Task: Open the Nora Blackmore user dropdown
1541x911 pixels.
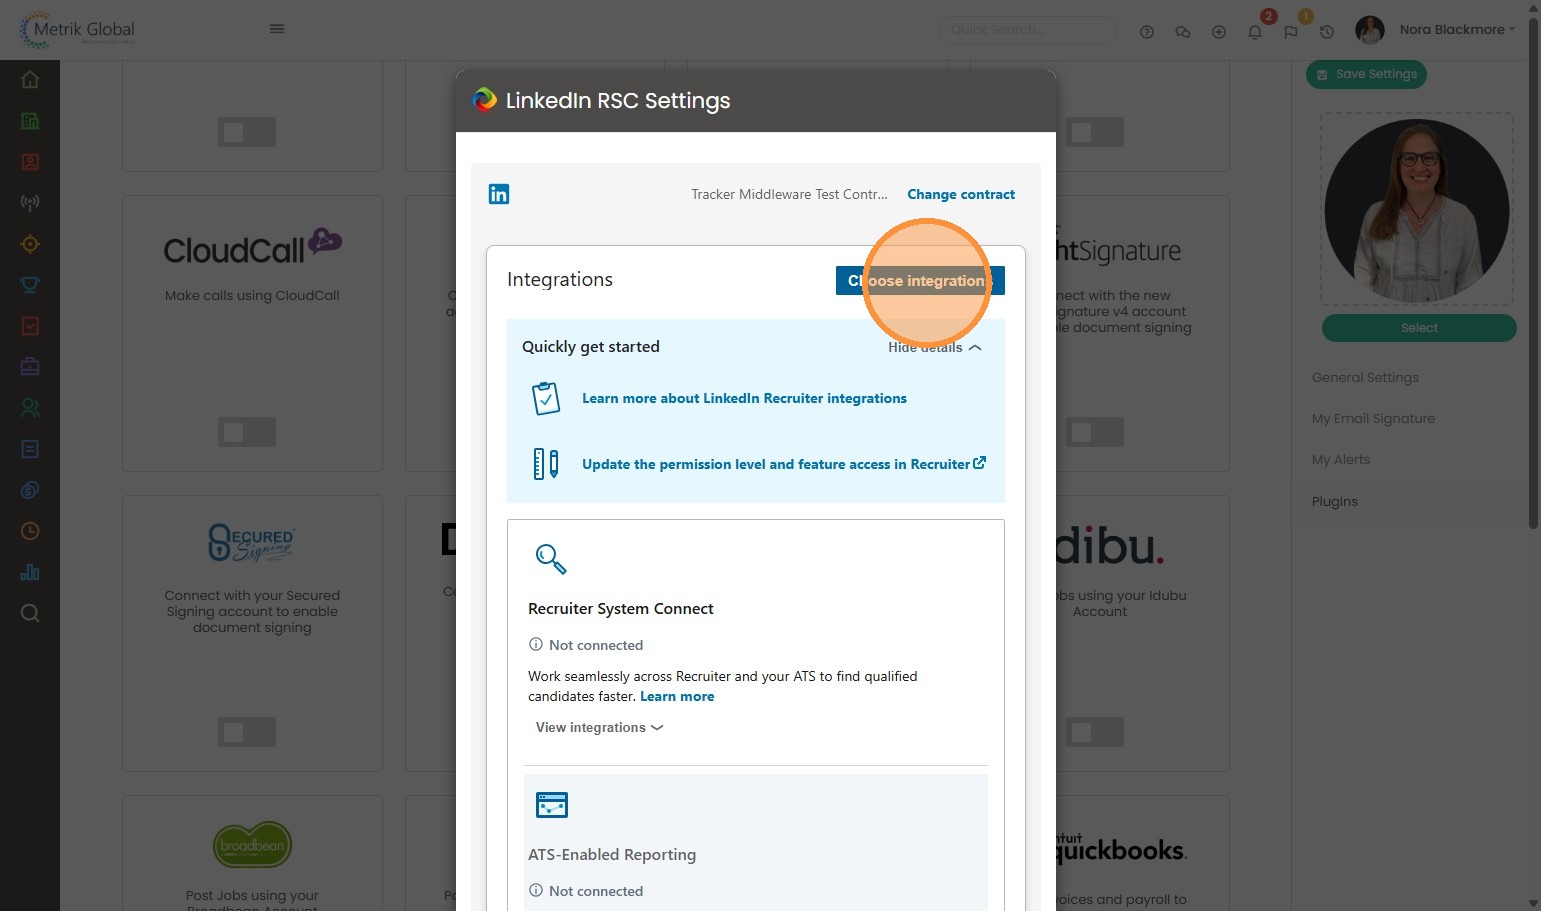Action: click(x=1456, y=30)
